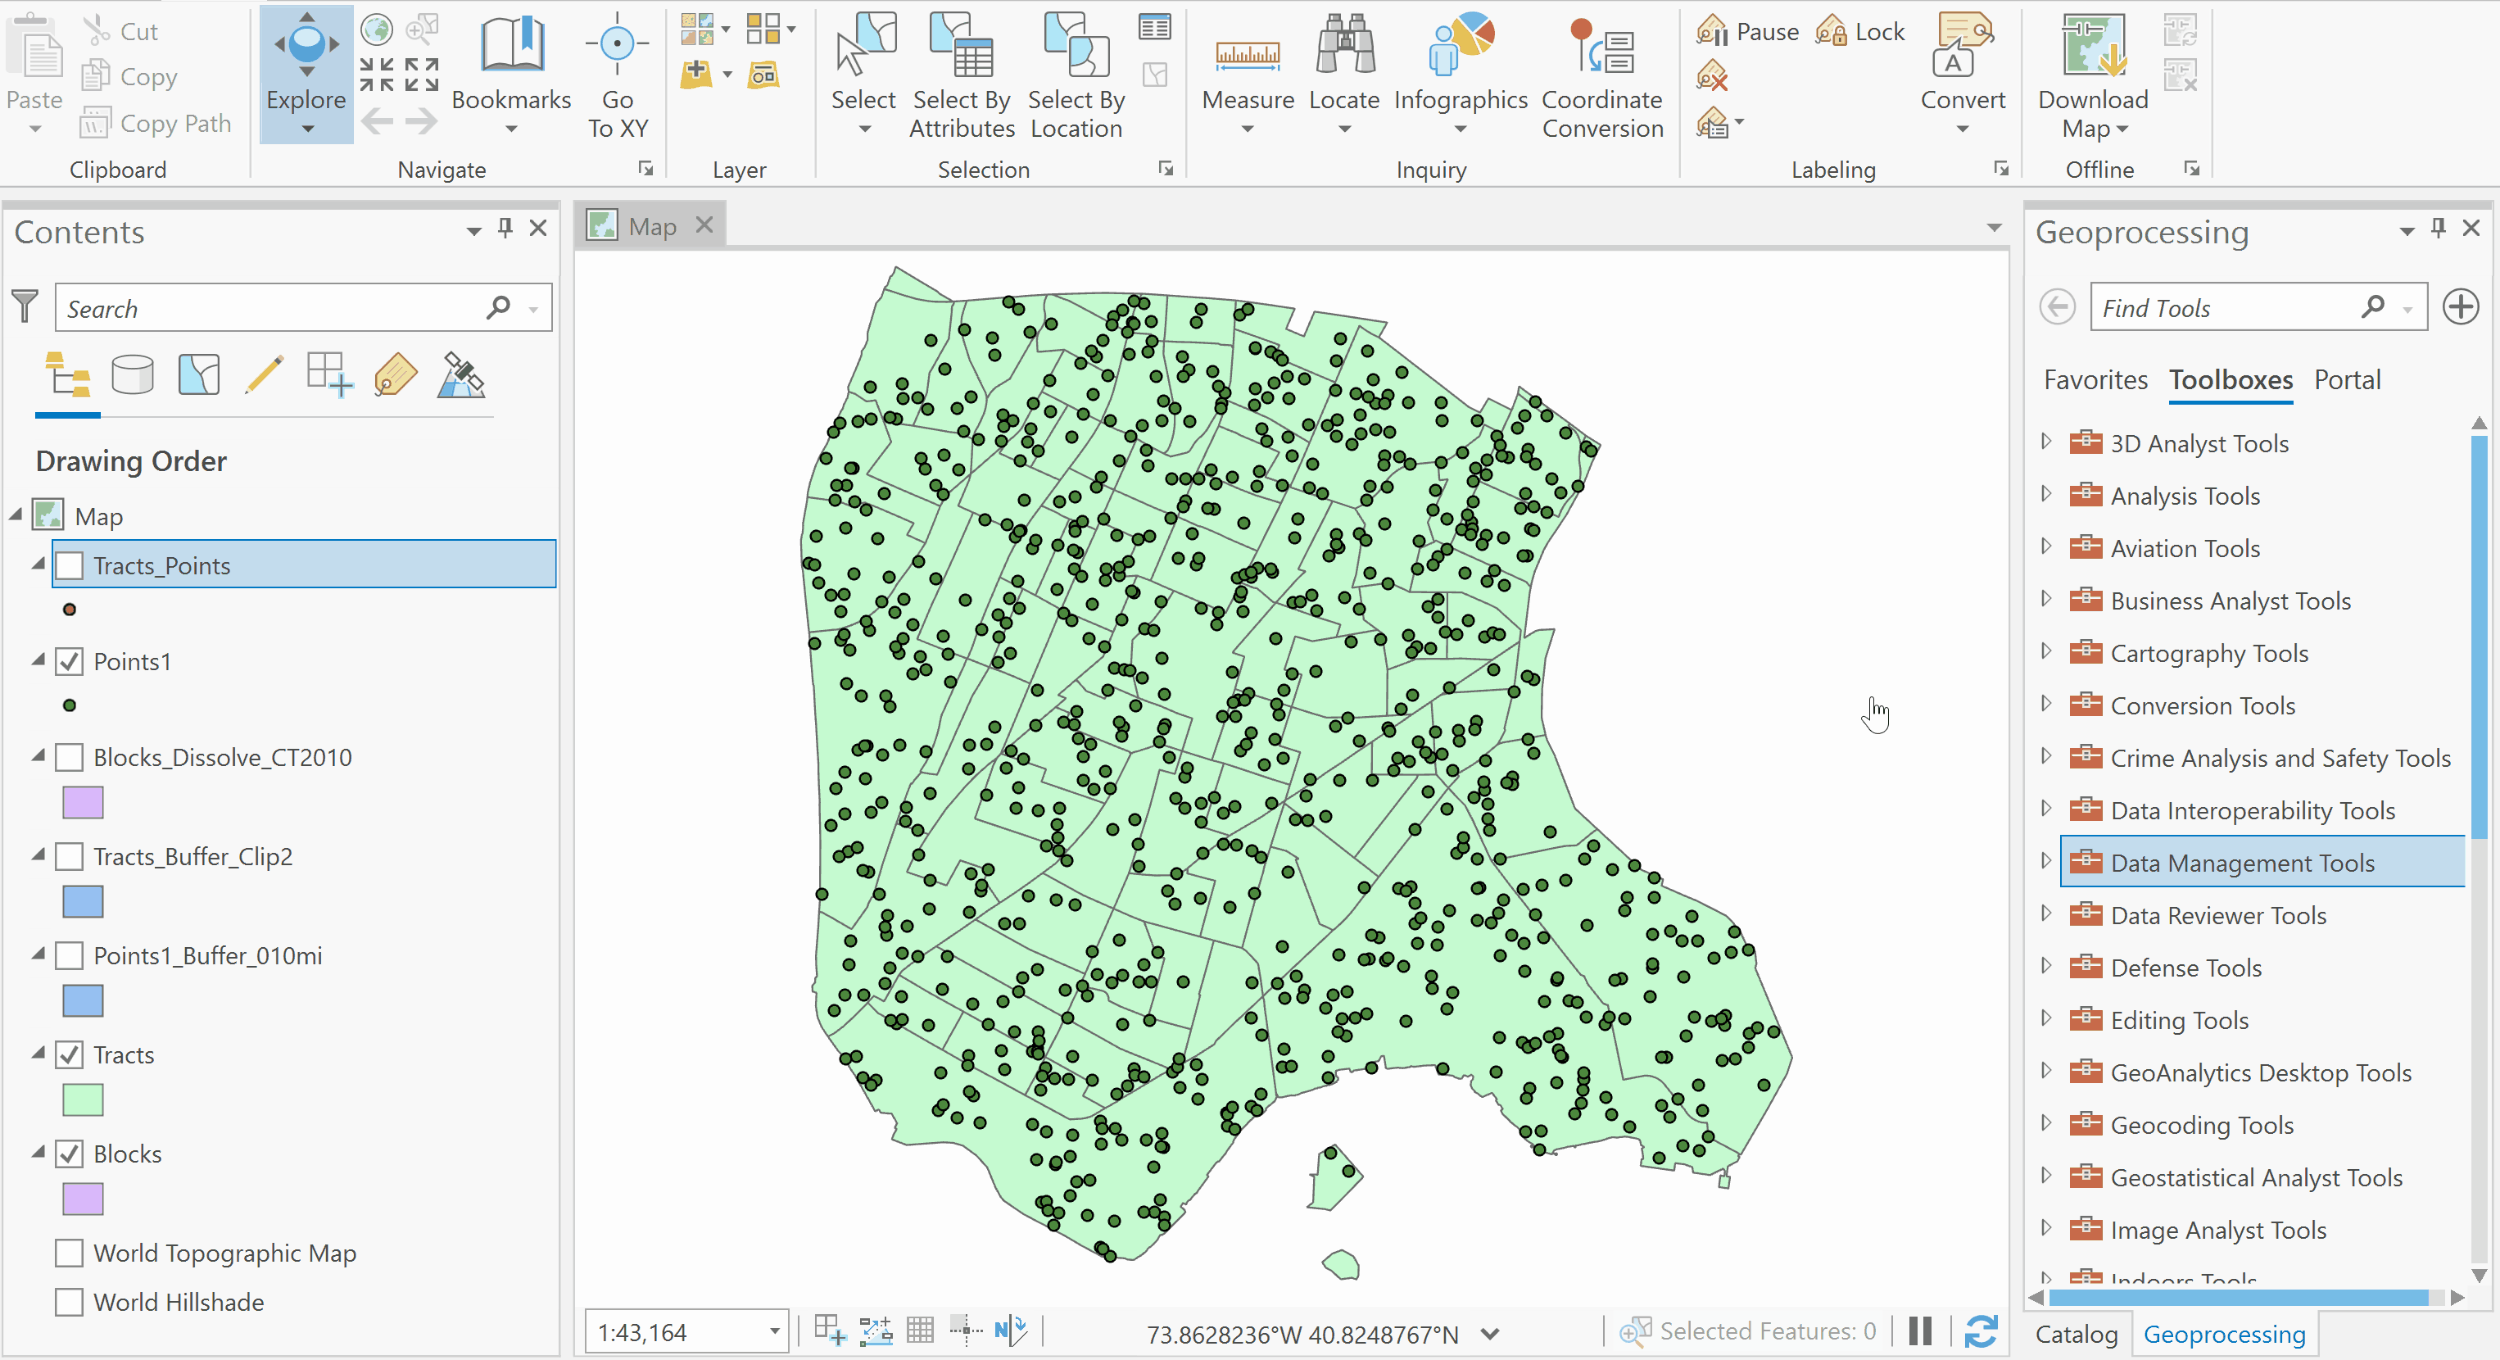
Task: Enable the Tracts_Points layer
Action: click(69, 565)
